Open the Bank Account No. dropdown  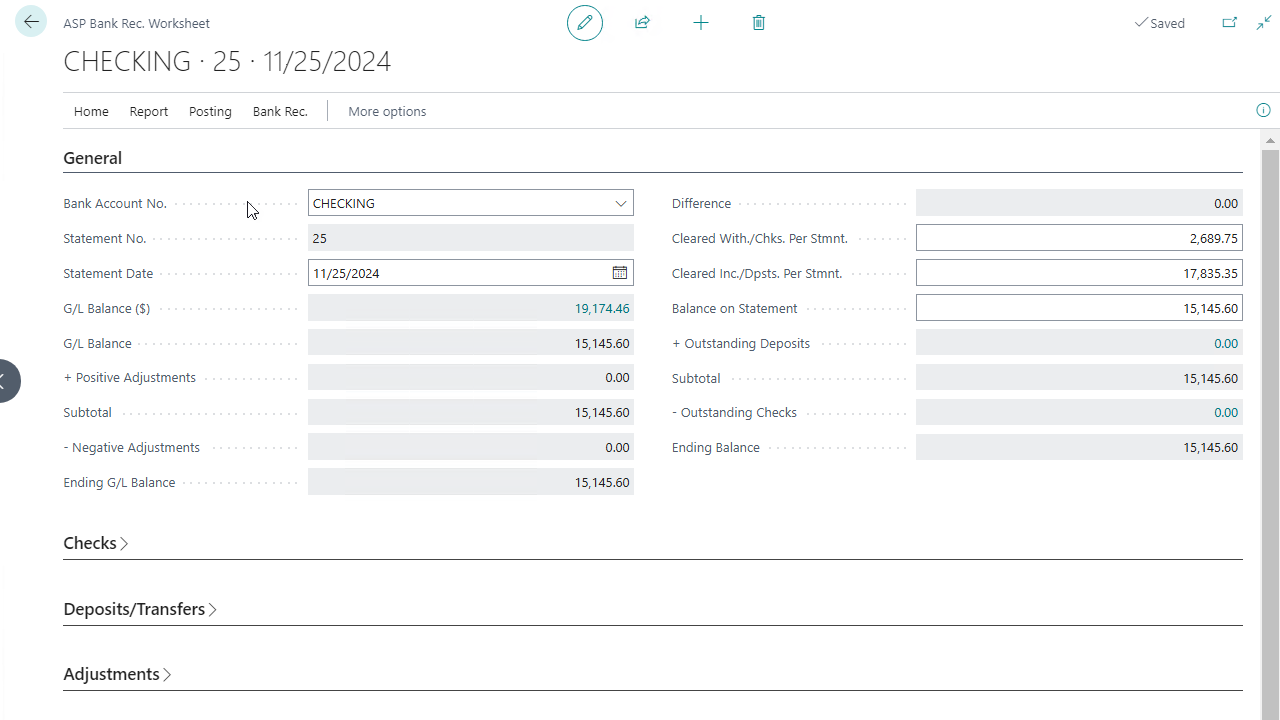pyautogui.click(x=621, y=203)
